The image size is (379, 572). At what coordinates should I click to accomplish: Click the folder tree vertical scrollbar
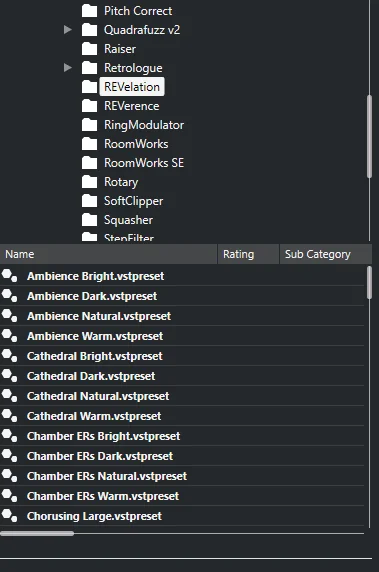point(370,136)
